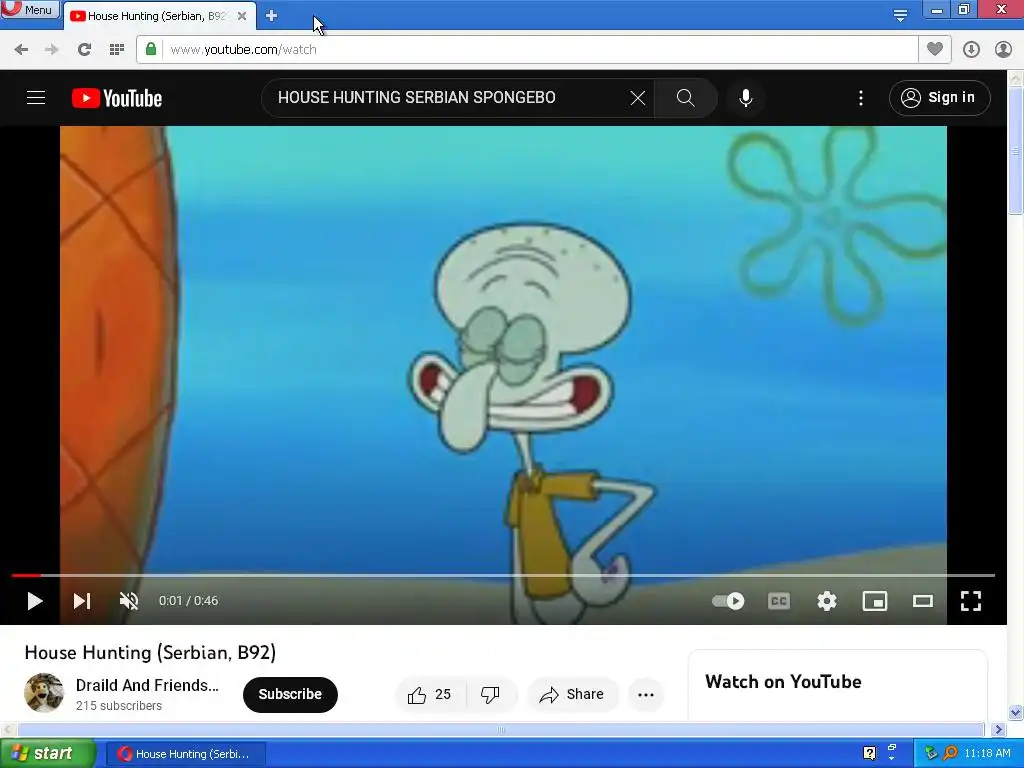
Task: Click video title House Hunting (Serbian, B92)
Action: (x=150, y=652)
